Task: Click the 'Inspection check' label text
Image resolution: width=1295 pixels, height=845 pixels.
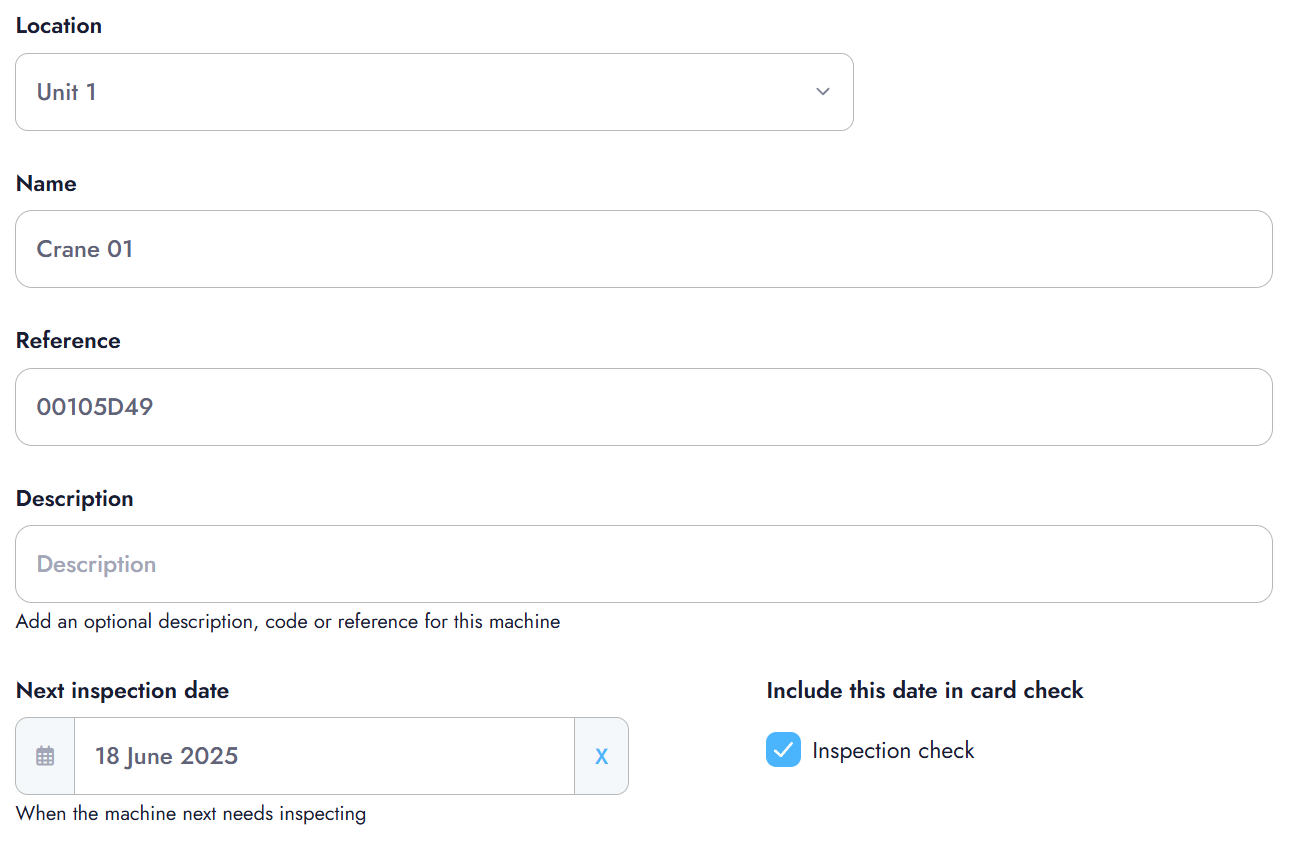Action: (893, 751)
